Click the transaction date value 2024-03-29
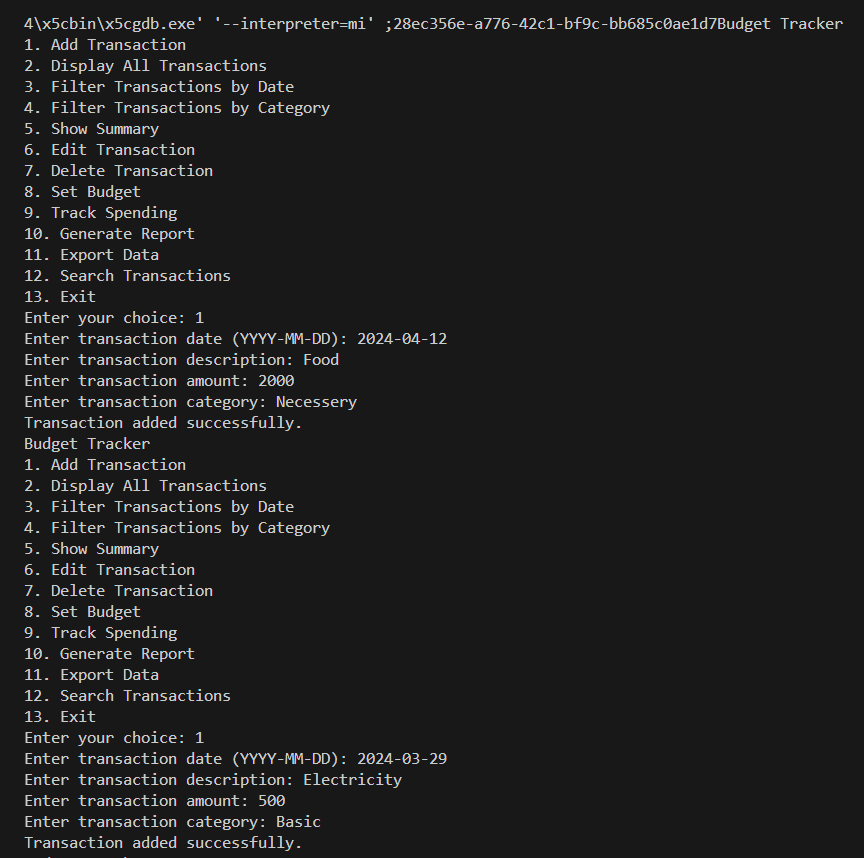 [x=402, y=759]
